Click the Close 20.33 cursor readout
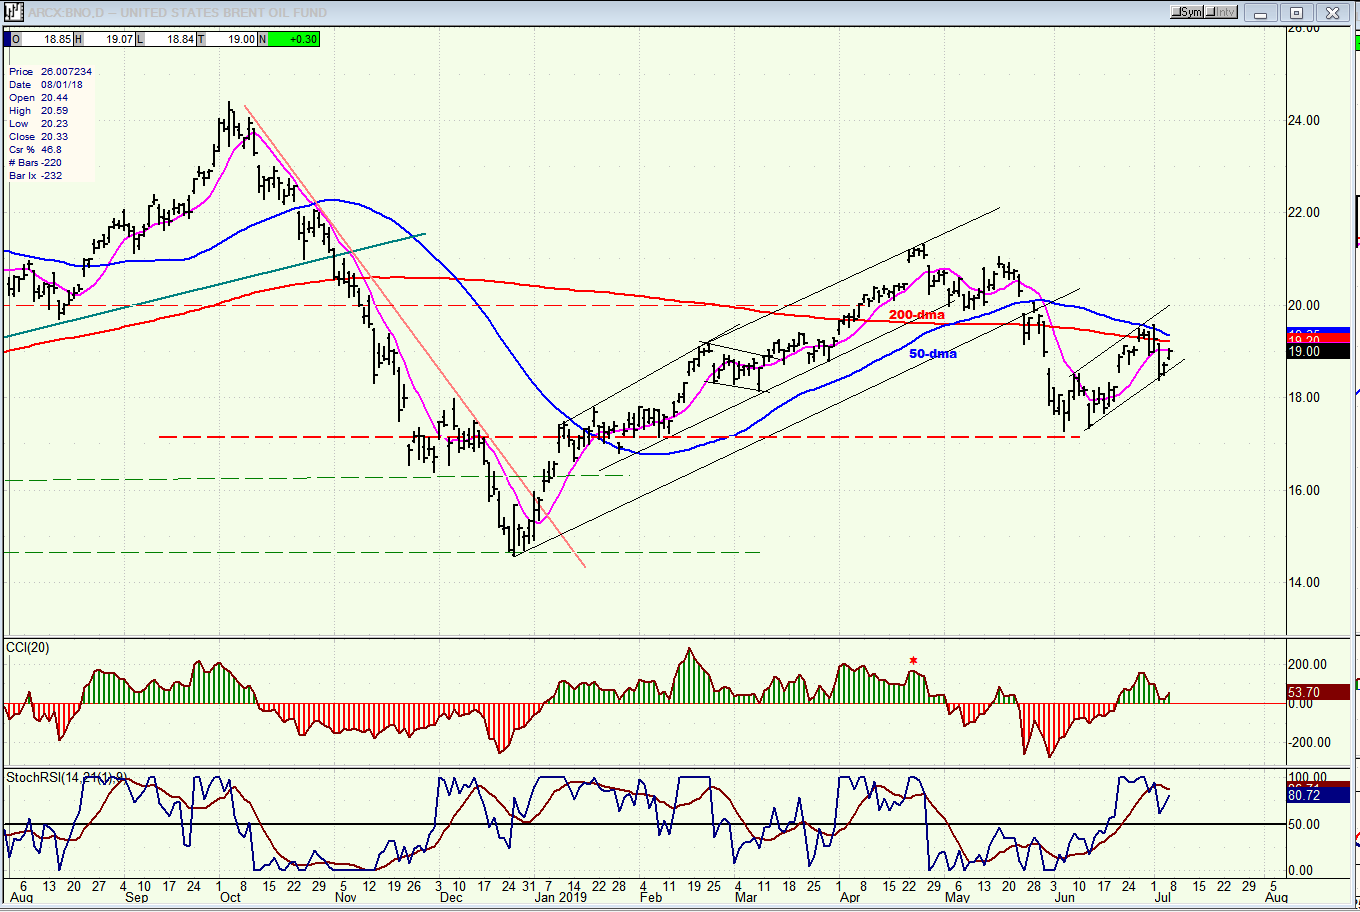The height and width of the screenshot is (912, 1360). [39, 137]
